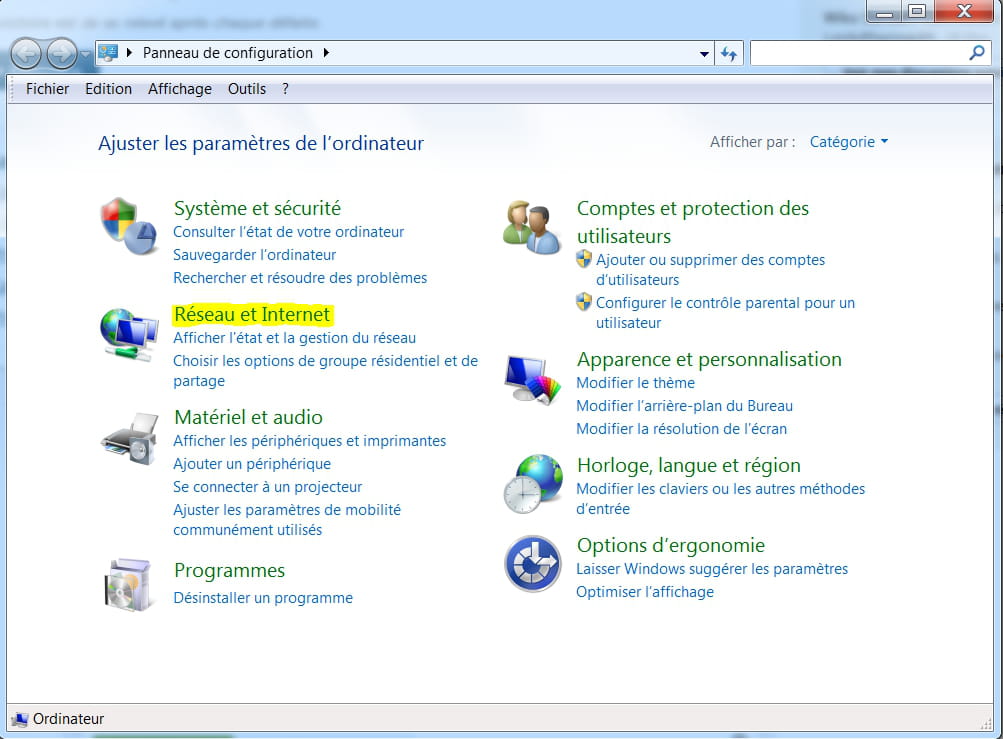
Task: Go forward with the Forward arrow button
Action: click(62, 54)
